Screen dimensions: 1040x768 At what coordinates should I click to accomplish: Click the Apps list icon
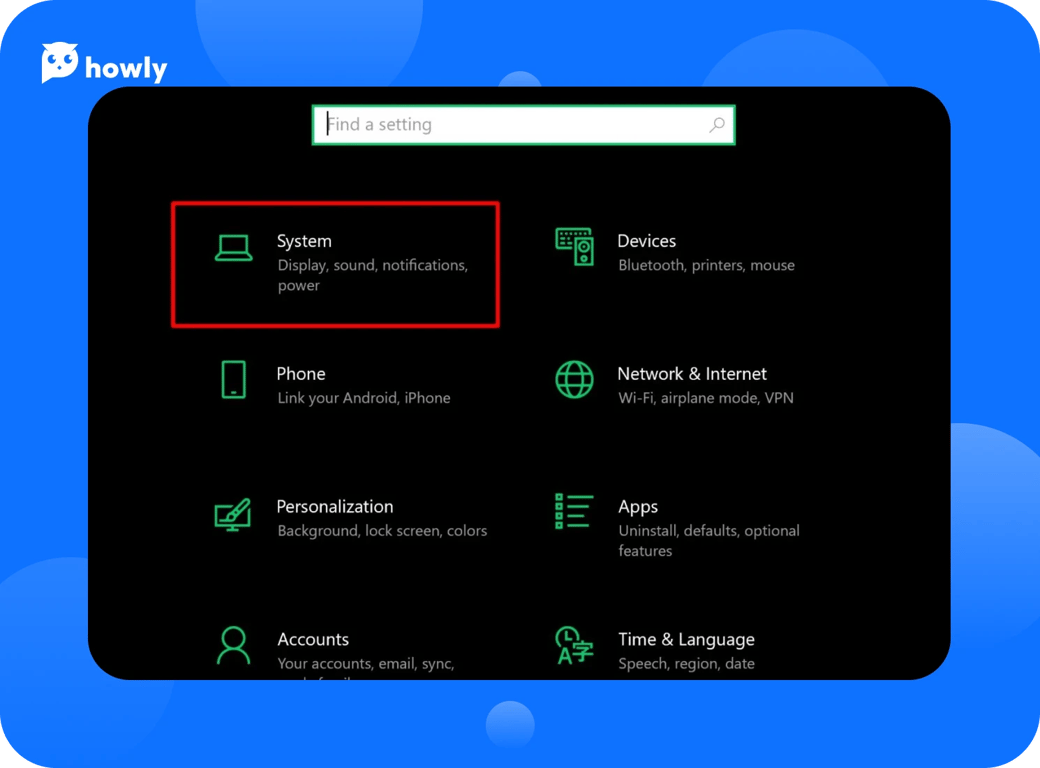click(574, 511)
